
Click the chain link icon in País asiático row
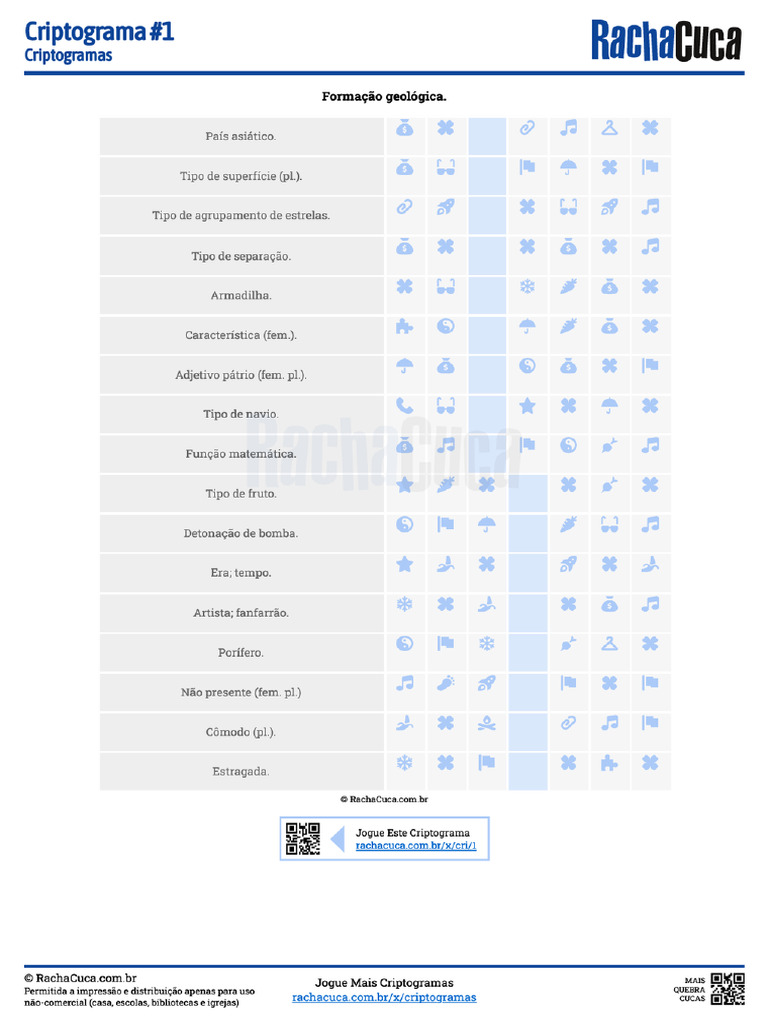pyautogui.click(x=527, y=128)
